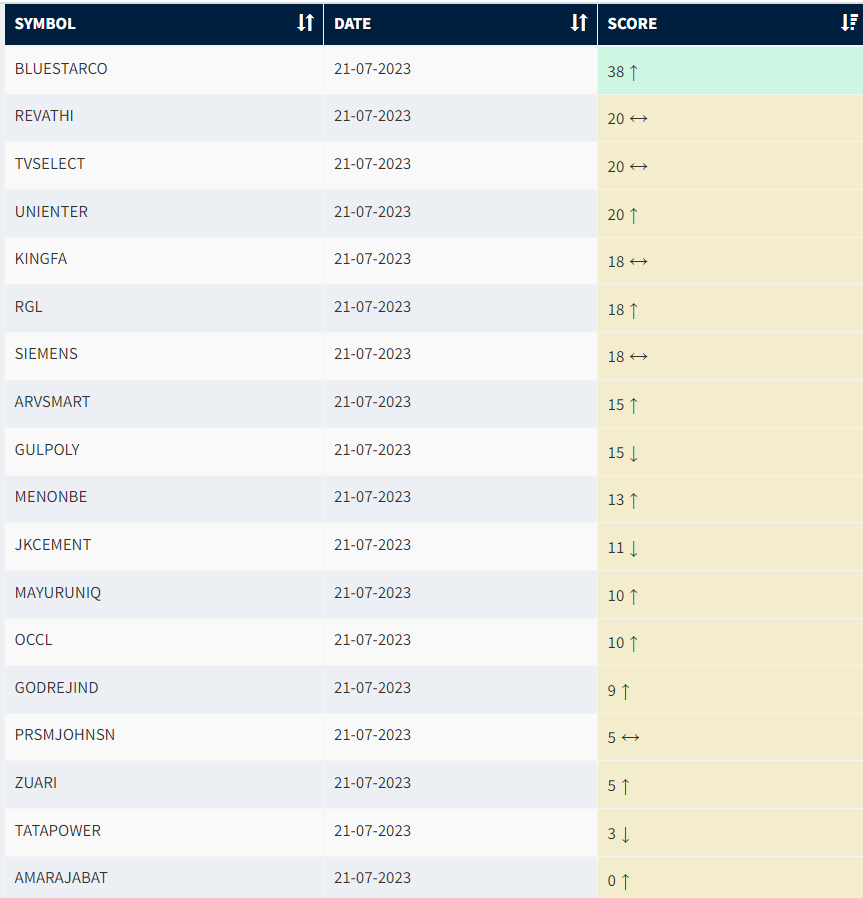Click the date in JKCEMENT's row
The width and height of the screenshot is (863, 898).
[x=372, y=545]
